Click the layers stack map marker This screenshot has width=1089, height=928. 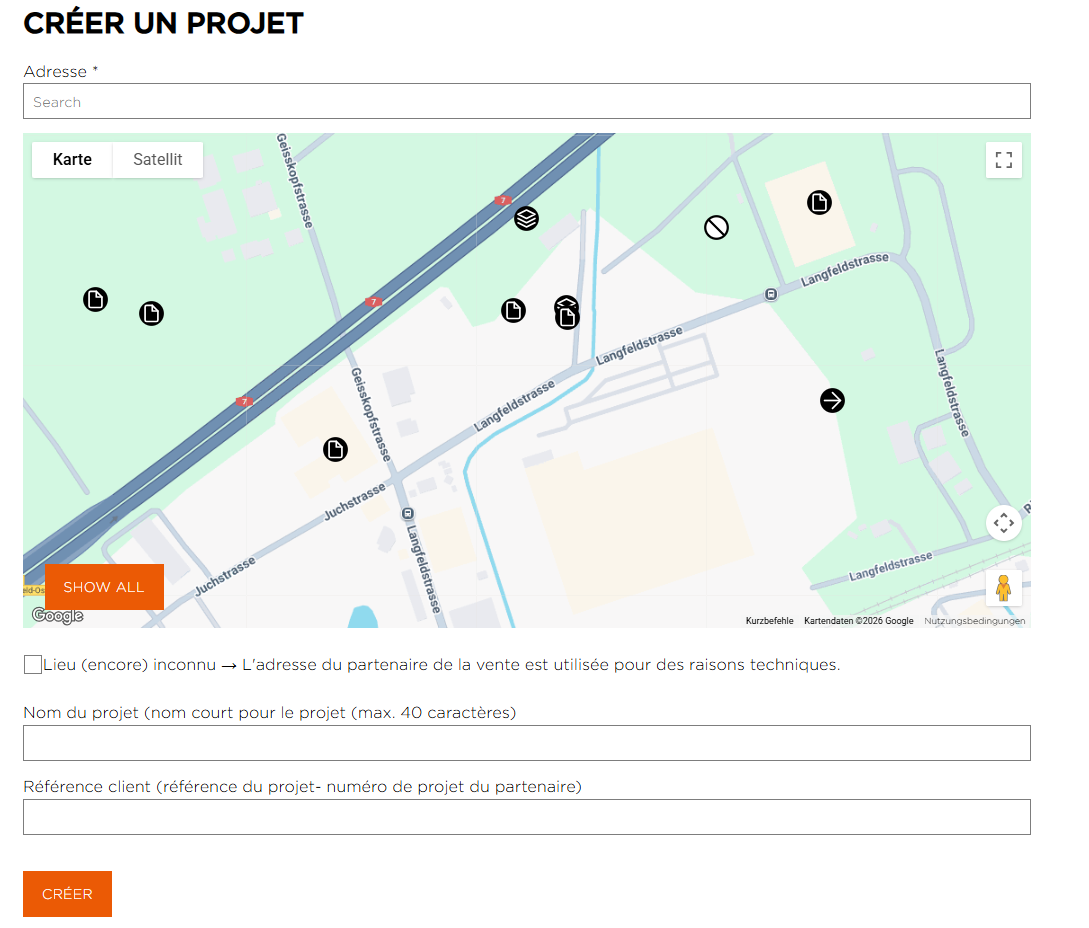pos(527,218)
